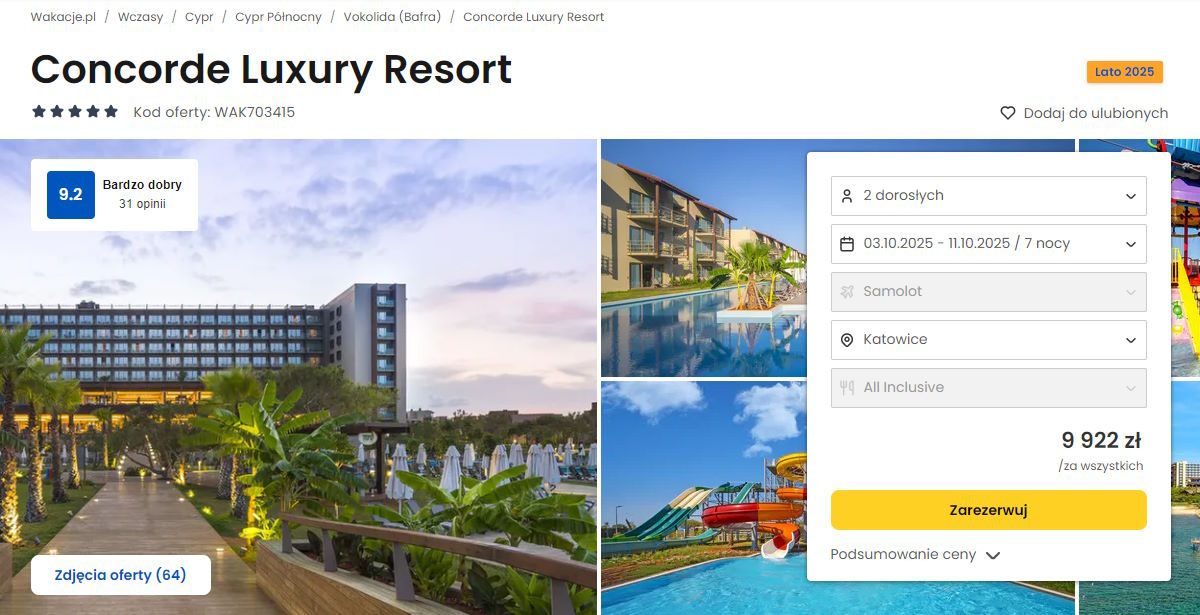Image resolution: width=1200 pixels, height=615 pixels.
Task: Click the Zarezerwuj booking button
Action: point(989,510)
